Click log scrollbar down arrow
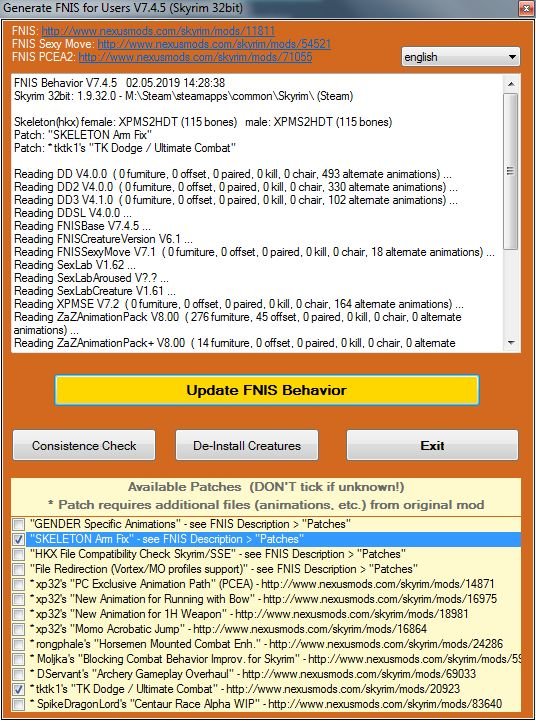Screen dimensions: 536x721 (x=511, y=343)
